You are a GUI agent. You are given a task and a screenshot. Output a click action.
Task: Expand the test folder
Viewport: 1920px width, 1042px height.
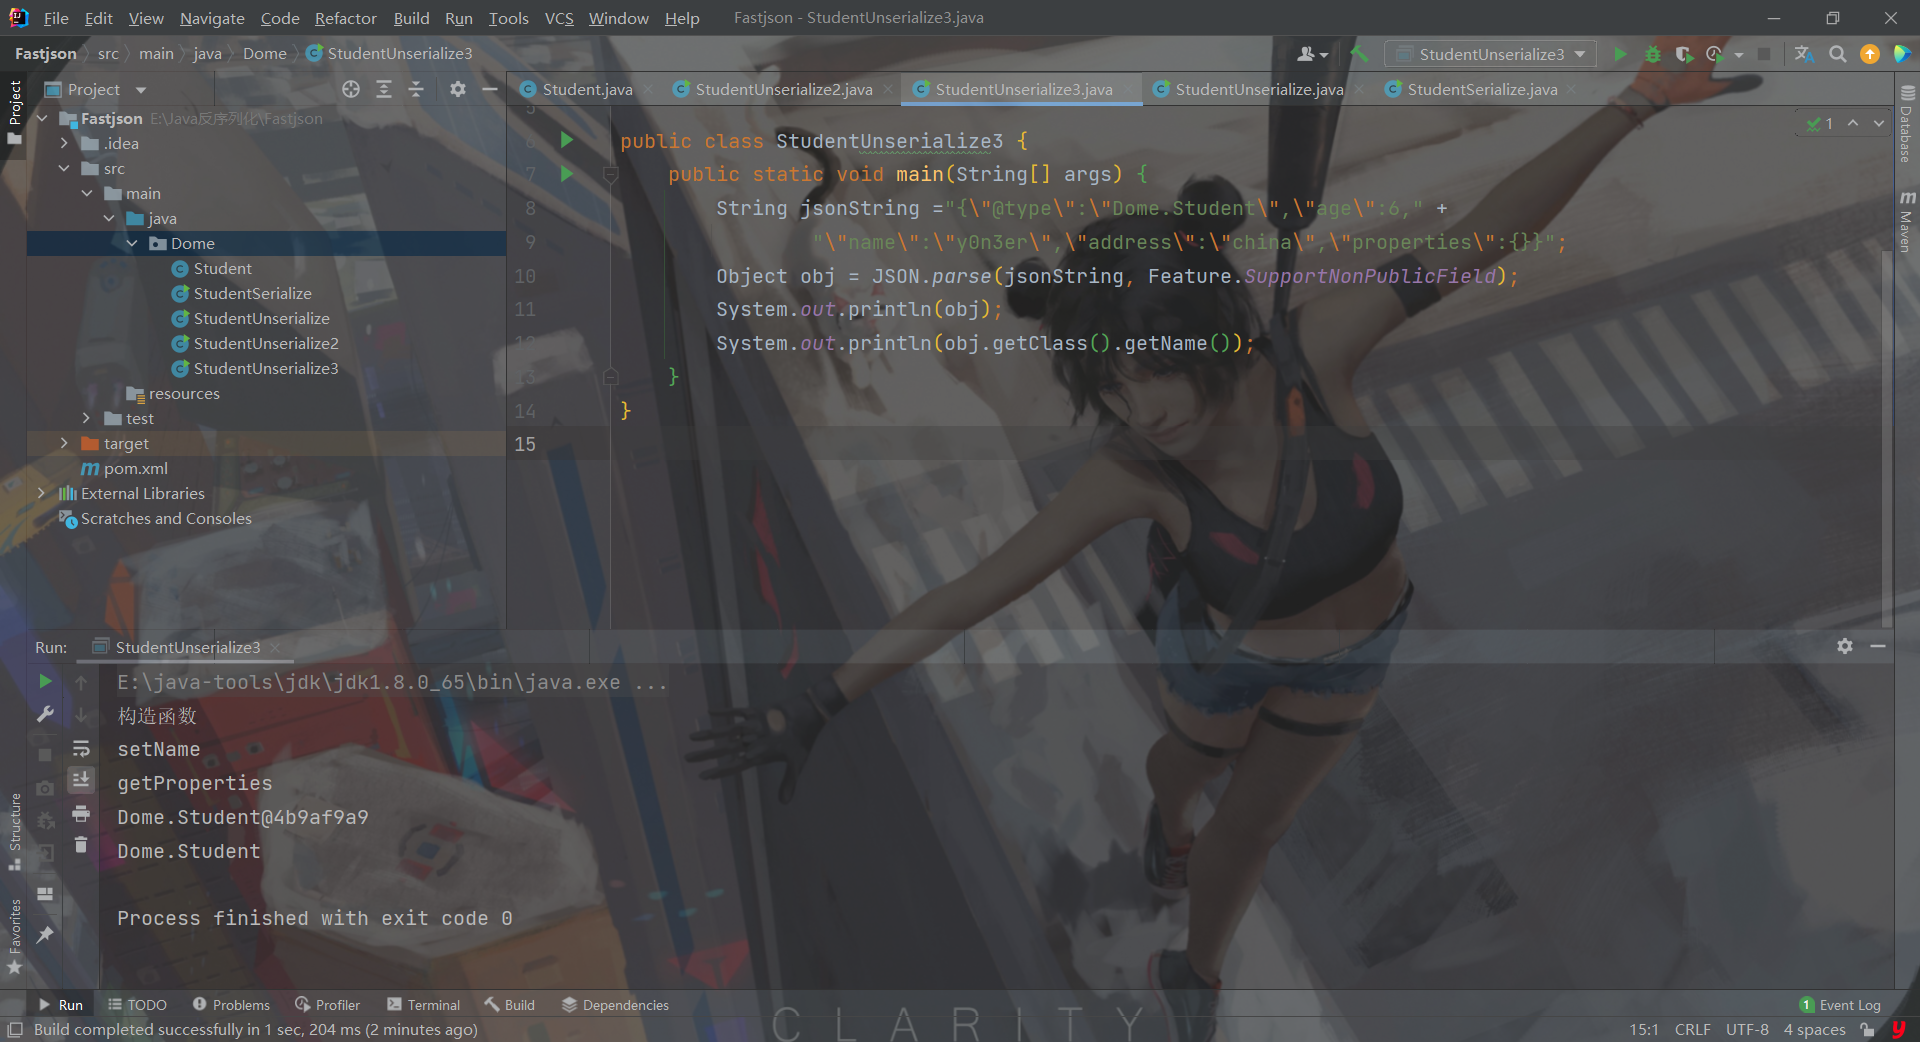tap(87, 418)
